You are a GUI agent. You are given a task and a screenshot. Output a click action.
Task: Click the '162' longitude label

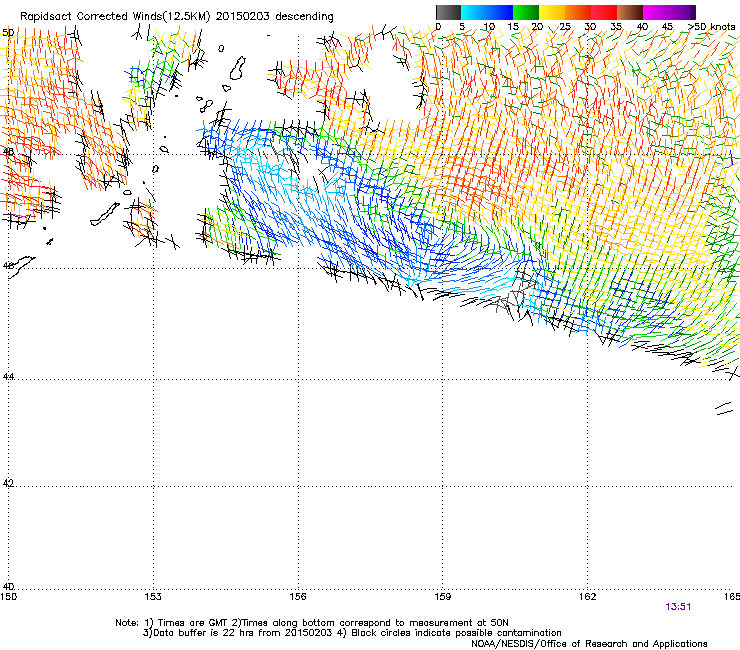coord(587,597)
